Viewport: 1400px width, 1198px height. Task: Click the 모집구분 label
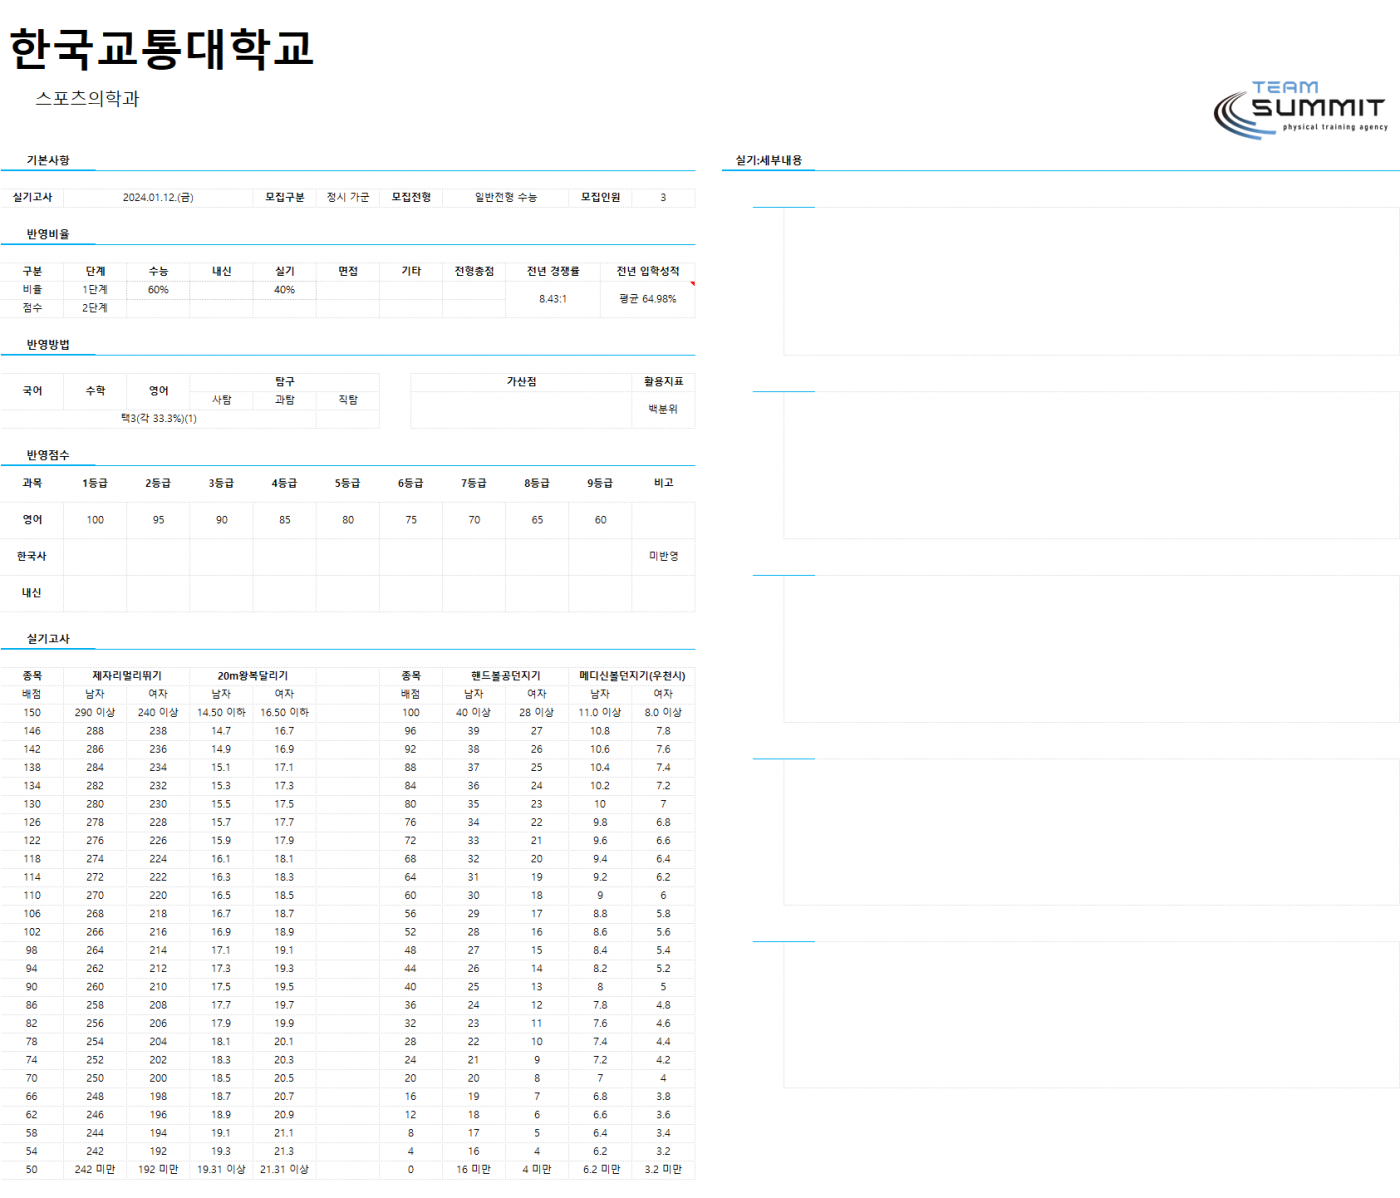click(x=285, y=197)
